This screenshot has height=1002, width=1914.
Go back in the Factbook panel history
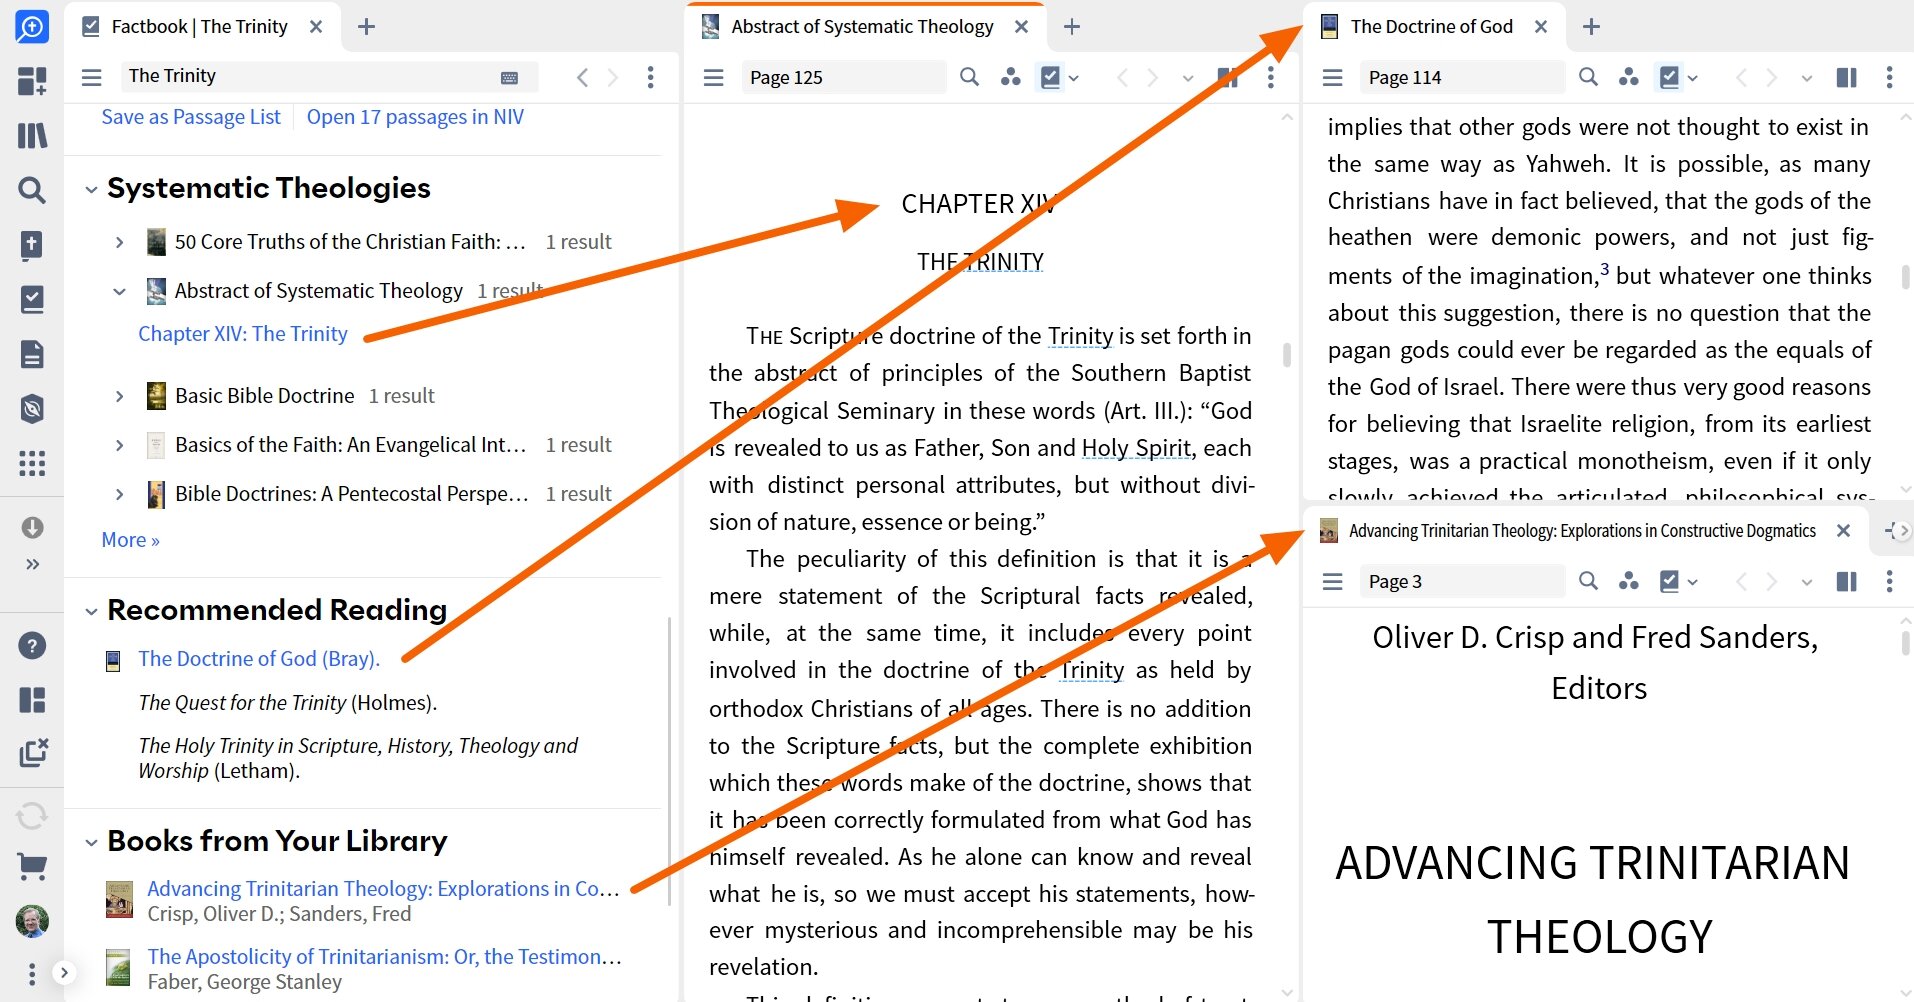tap(582, 77)
